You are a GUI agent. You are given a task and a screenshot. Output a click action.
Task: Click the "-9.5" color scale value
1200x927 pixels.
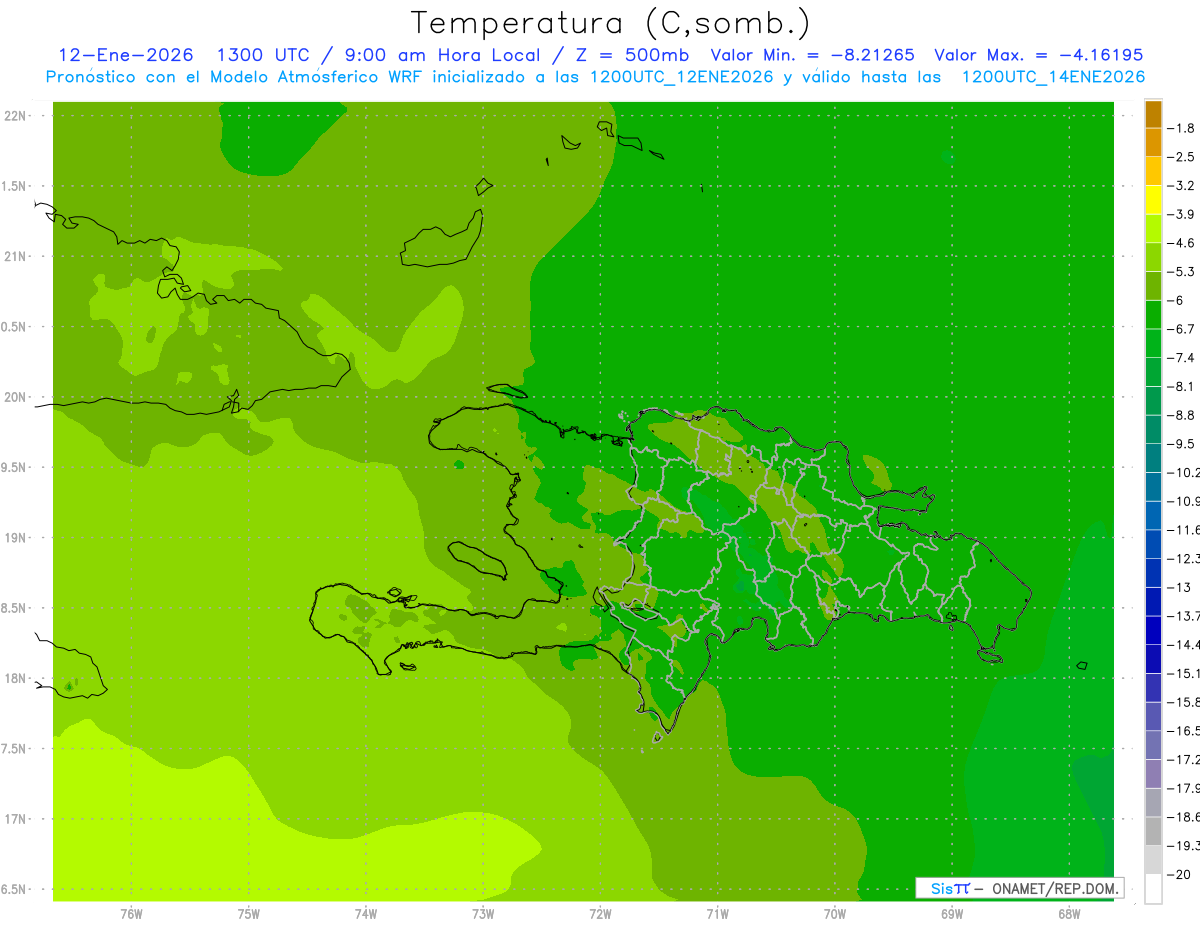coord(1181,444)
